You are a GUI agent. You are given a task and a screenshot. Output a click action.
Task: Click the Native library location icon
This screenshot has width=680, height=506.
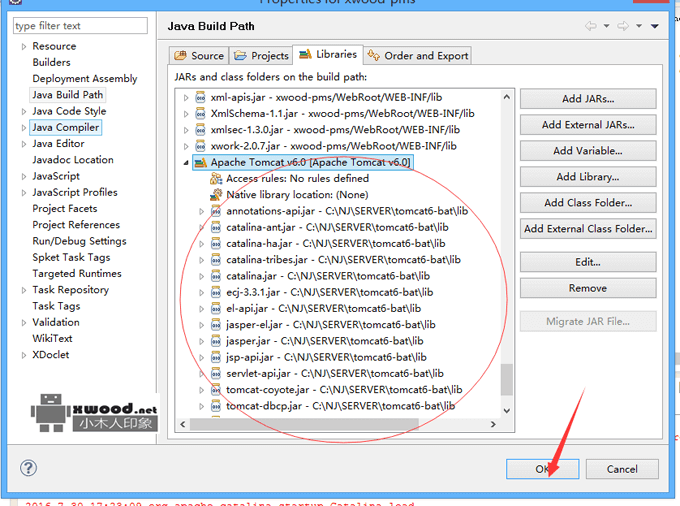(x=216, y=195)
